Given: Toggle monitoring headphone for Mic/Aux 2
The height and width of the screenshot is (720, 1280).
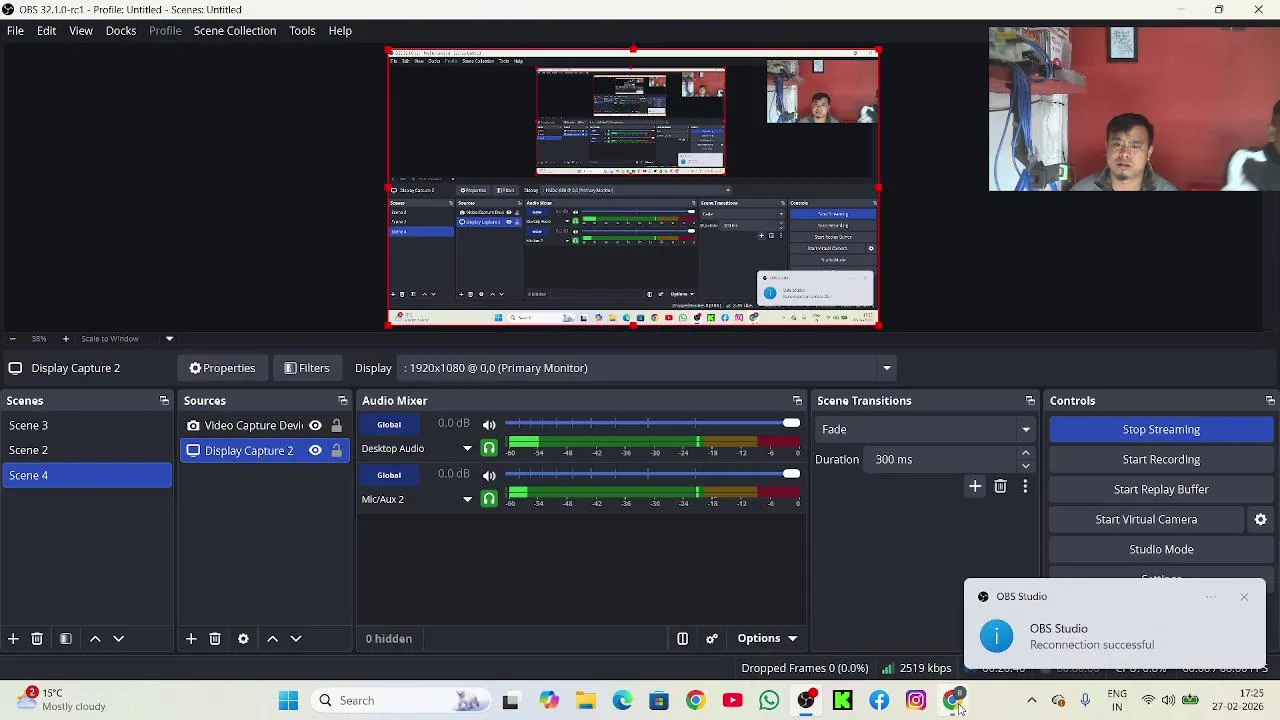Looking at the screenshot, I should coord(489,499).
